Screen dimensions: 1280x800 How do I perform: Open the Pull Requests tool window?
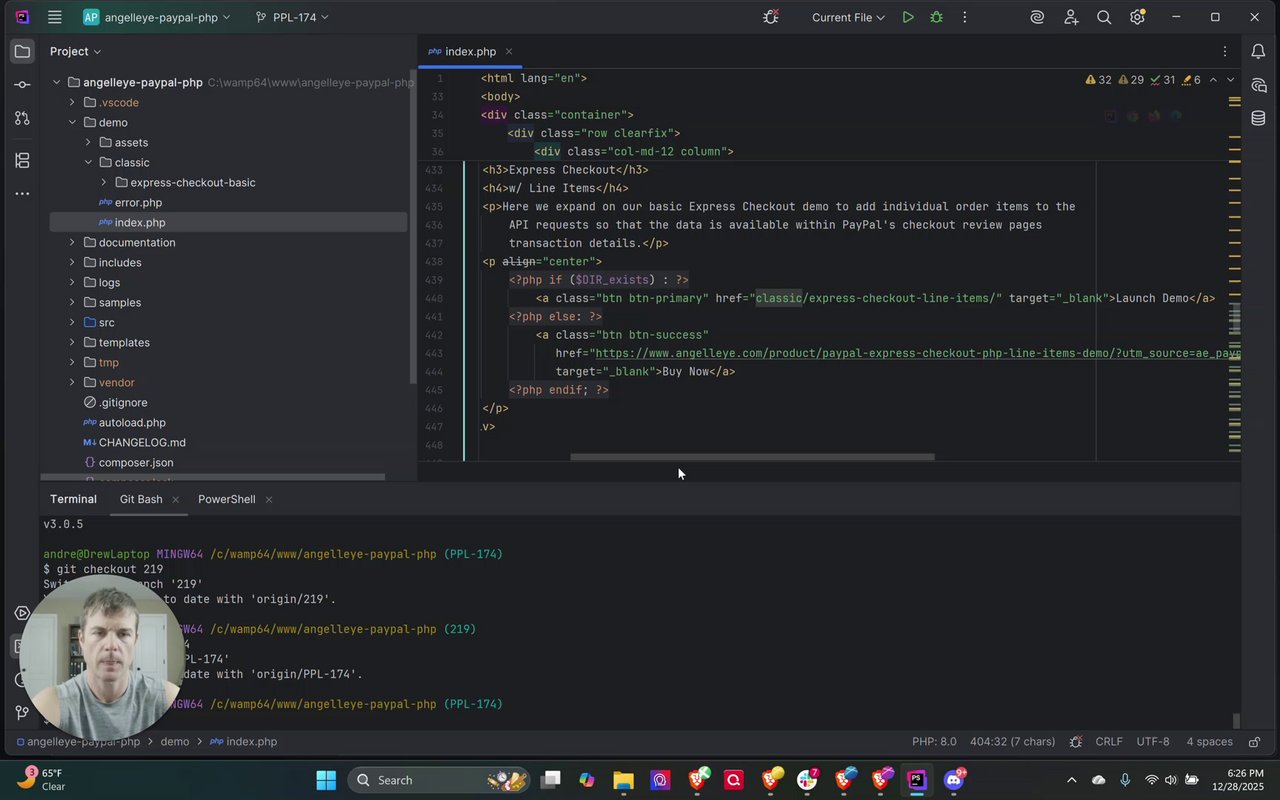coord(22,118)
